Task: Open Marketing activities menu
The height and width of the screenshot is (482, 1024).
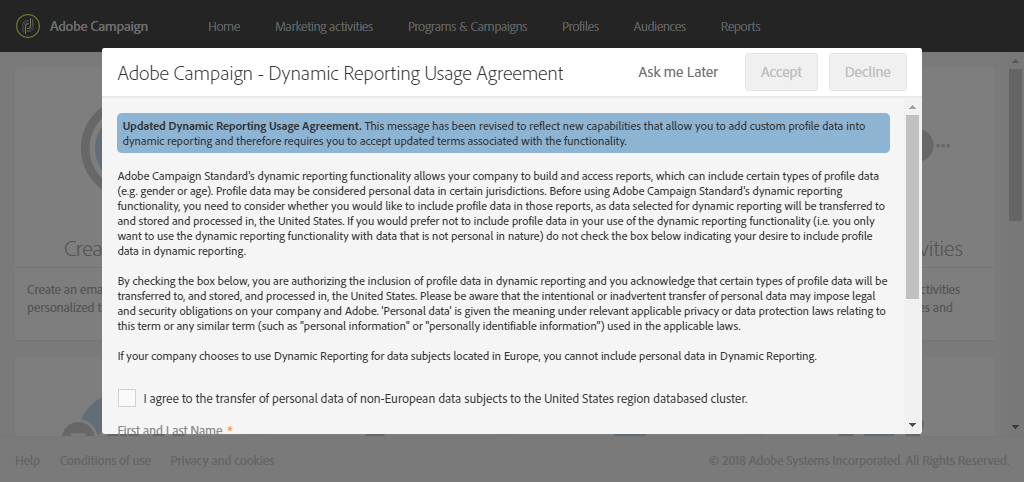Action: point(324,27)
